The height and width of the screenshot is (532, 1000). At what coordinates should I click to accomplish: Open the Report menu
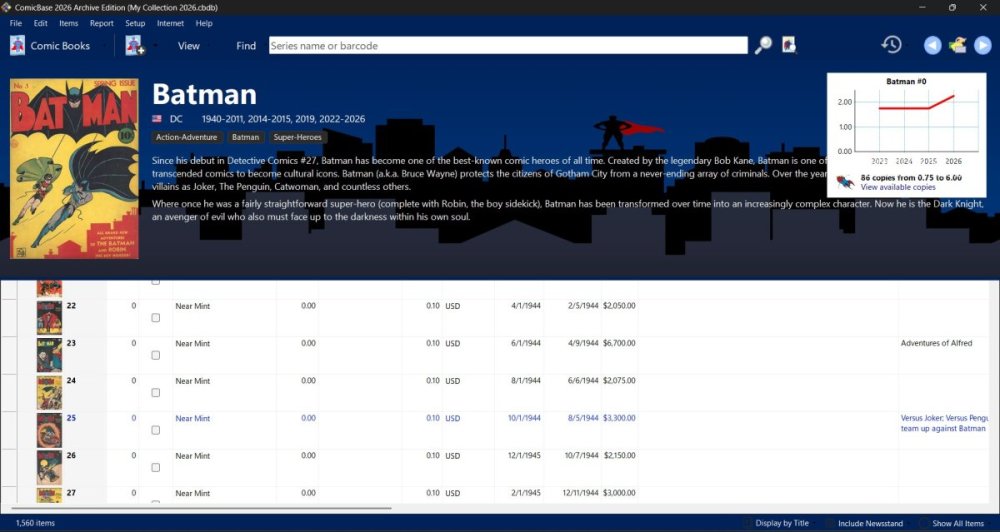coord(101,23)
